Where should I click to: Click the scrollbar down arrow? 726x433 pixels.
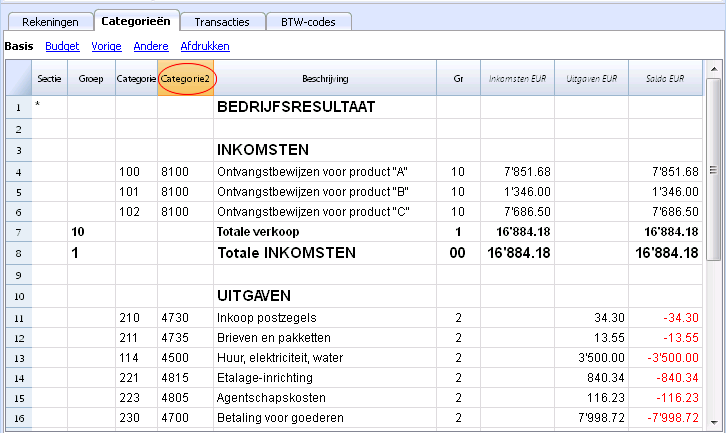(713, 422)
